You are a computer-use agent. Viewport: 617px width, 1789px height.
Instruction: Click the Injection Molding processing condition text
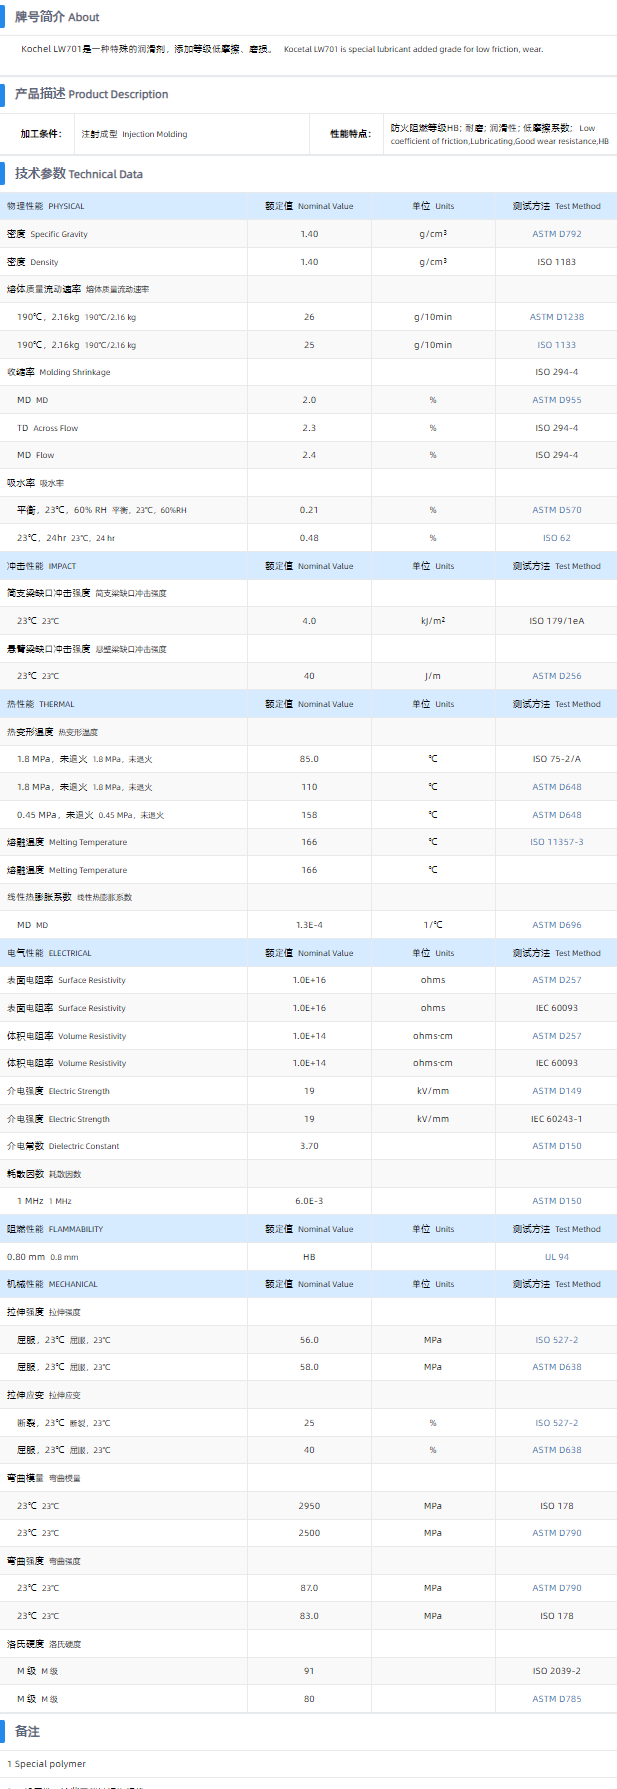point(134,134)
